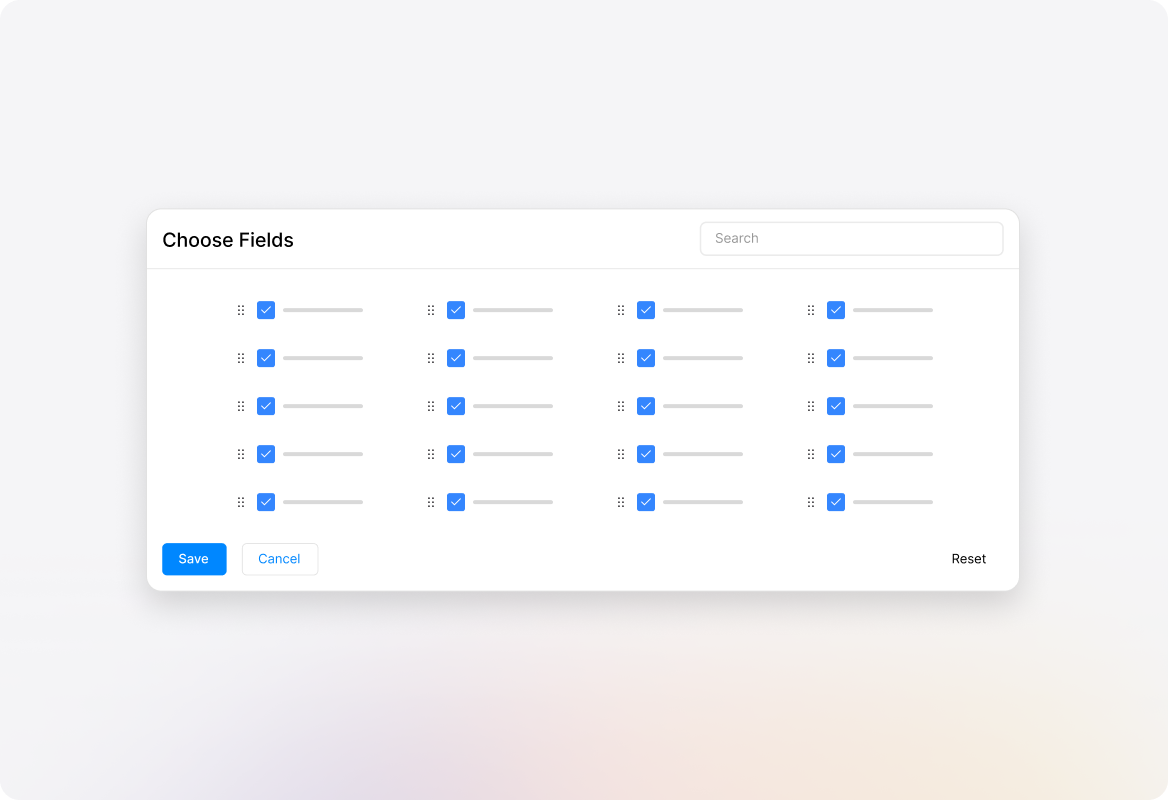Click Reset to restore default fields
The height and width of the screenshot is (800, 1168).
[x=968, y=559]
